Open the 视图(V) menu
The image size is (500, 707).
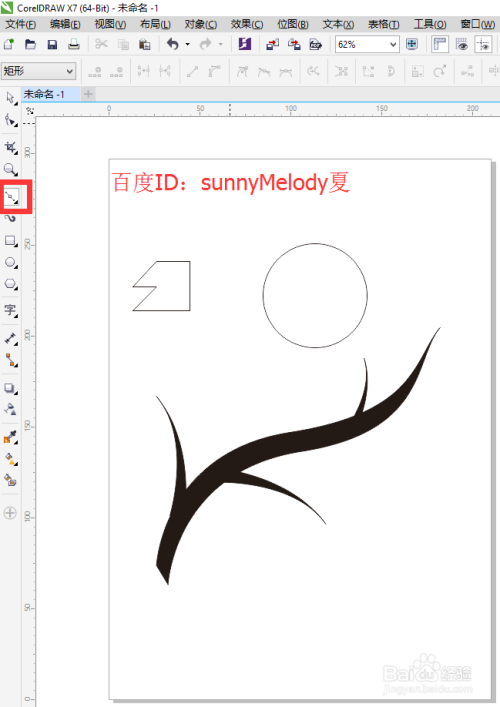pos(110,24)
